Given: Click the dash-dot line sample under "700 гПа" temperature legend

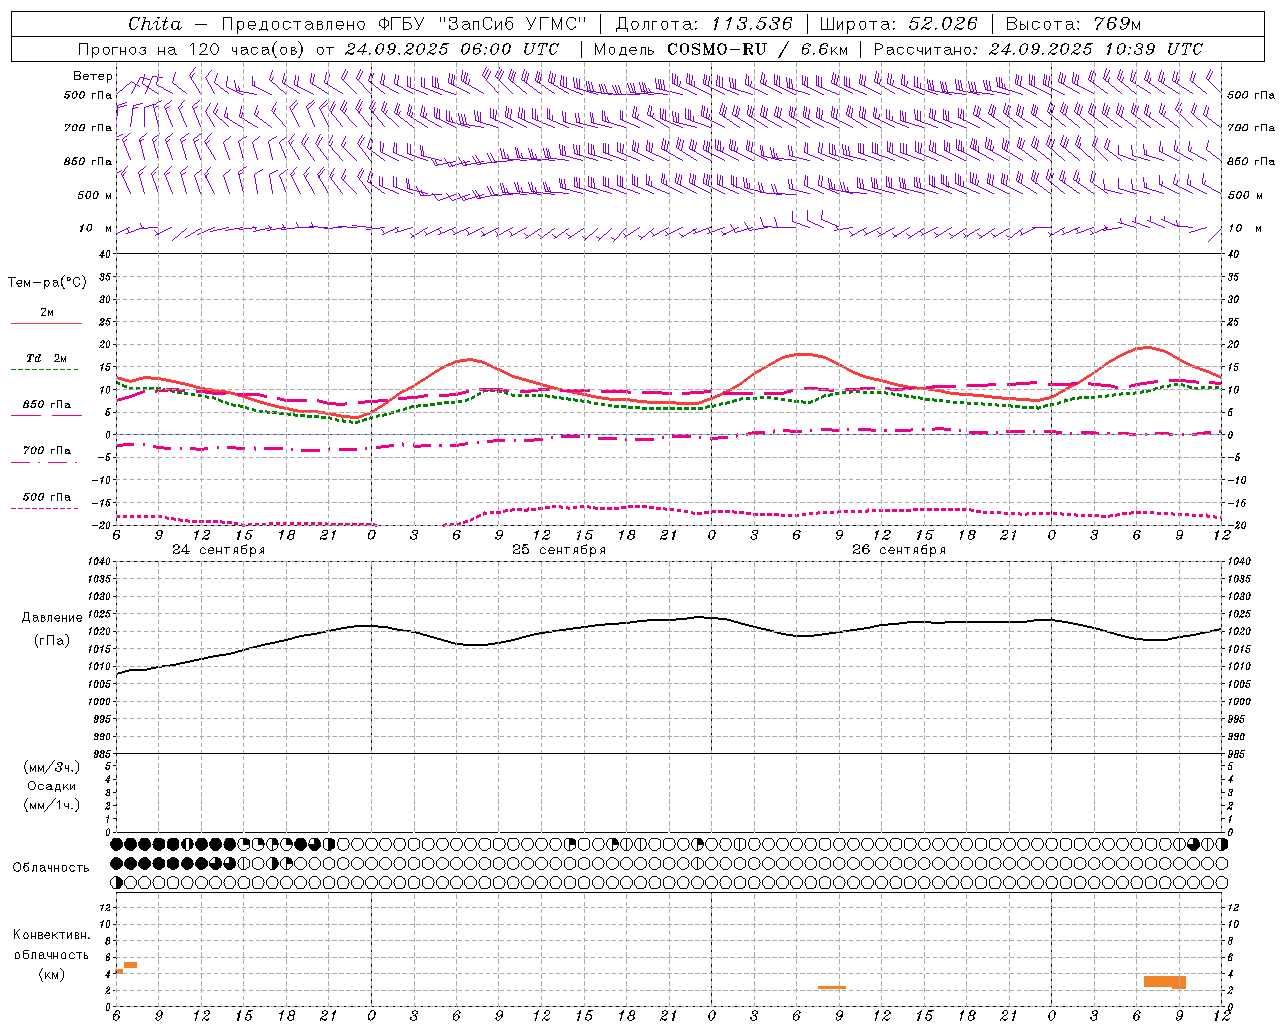Looking at the screenshot, I should (x=44, y=462).
